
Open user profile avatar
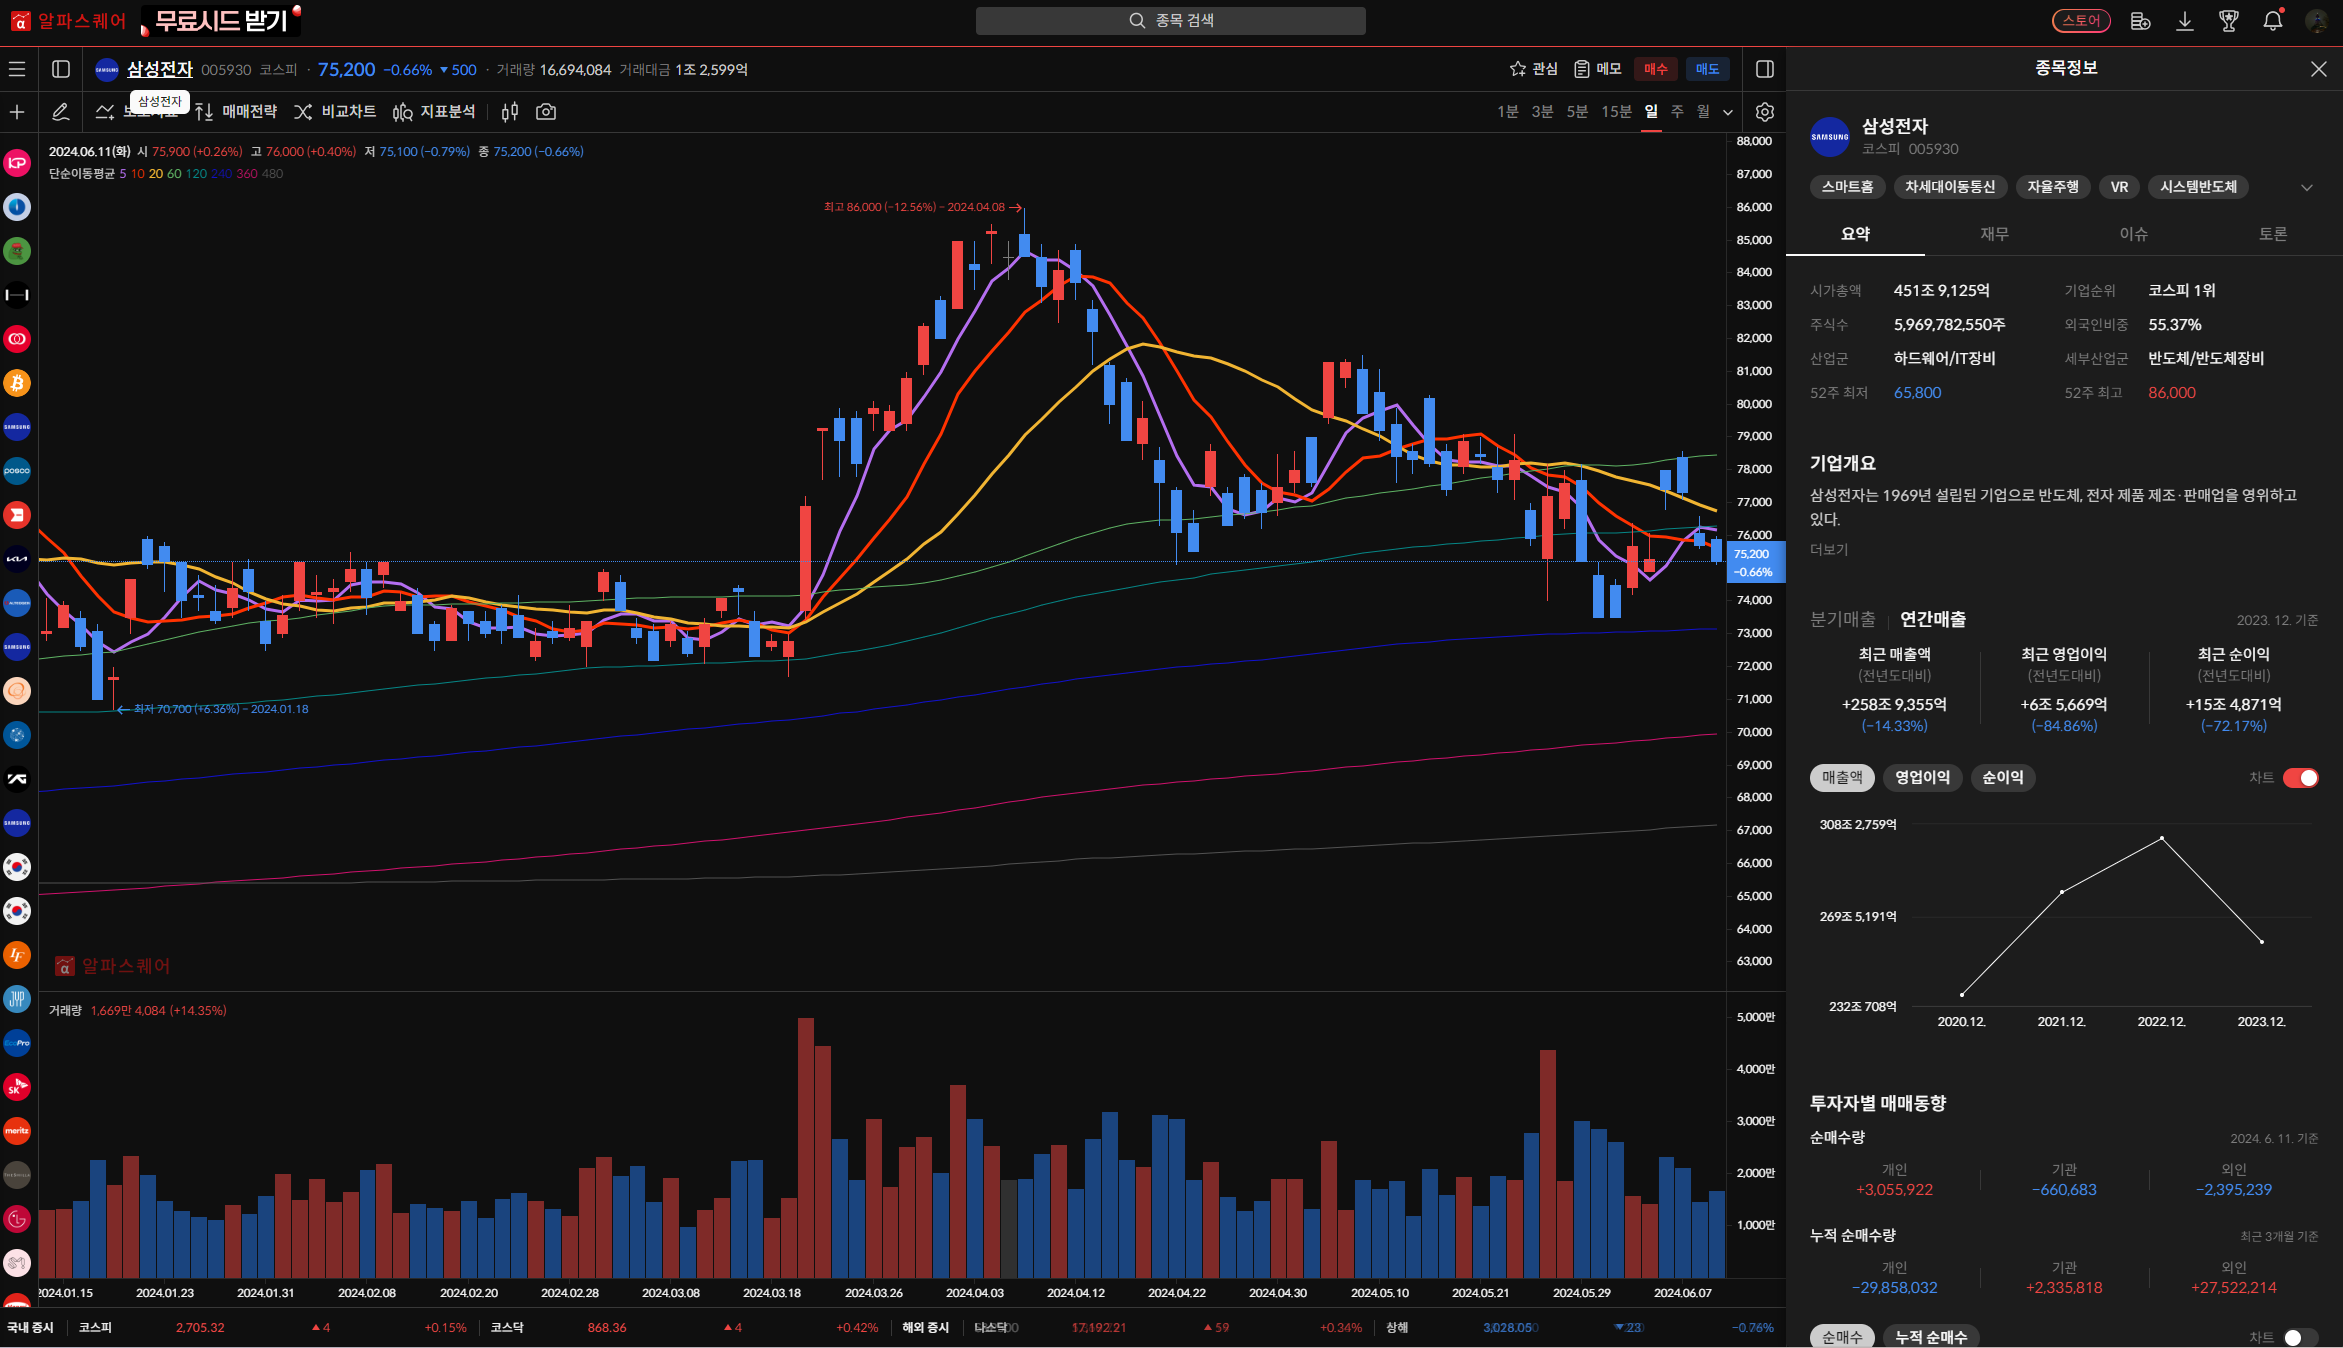click(2316, 21)
